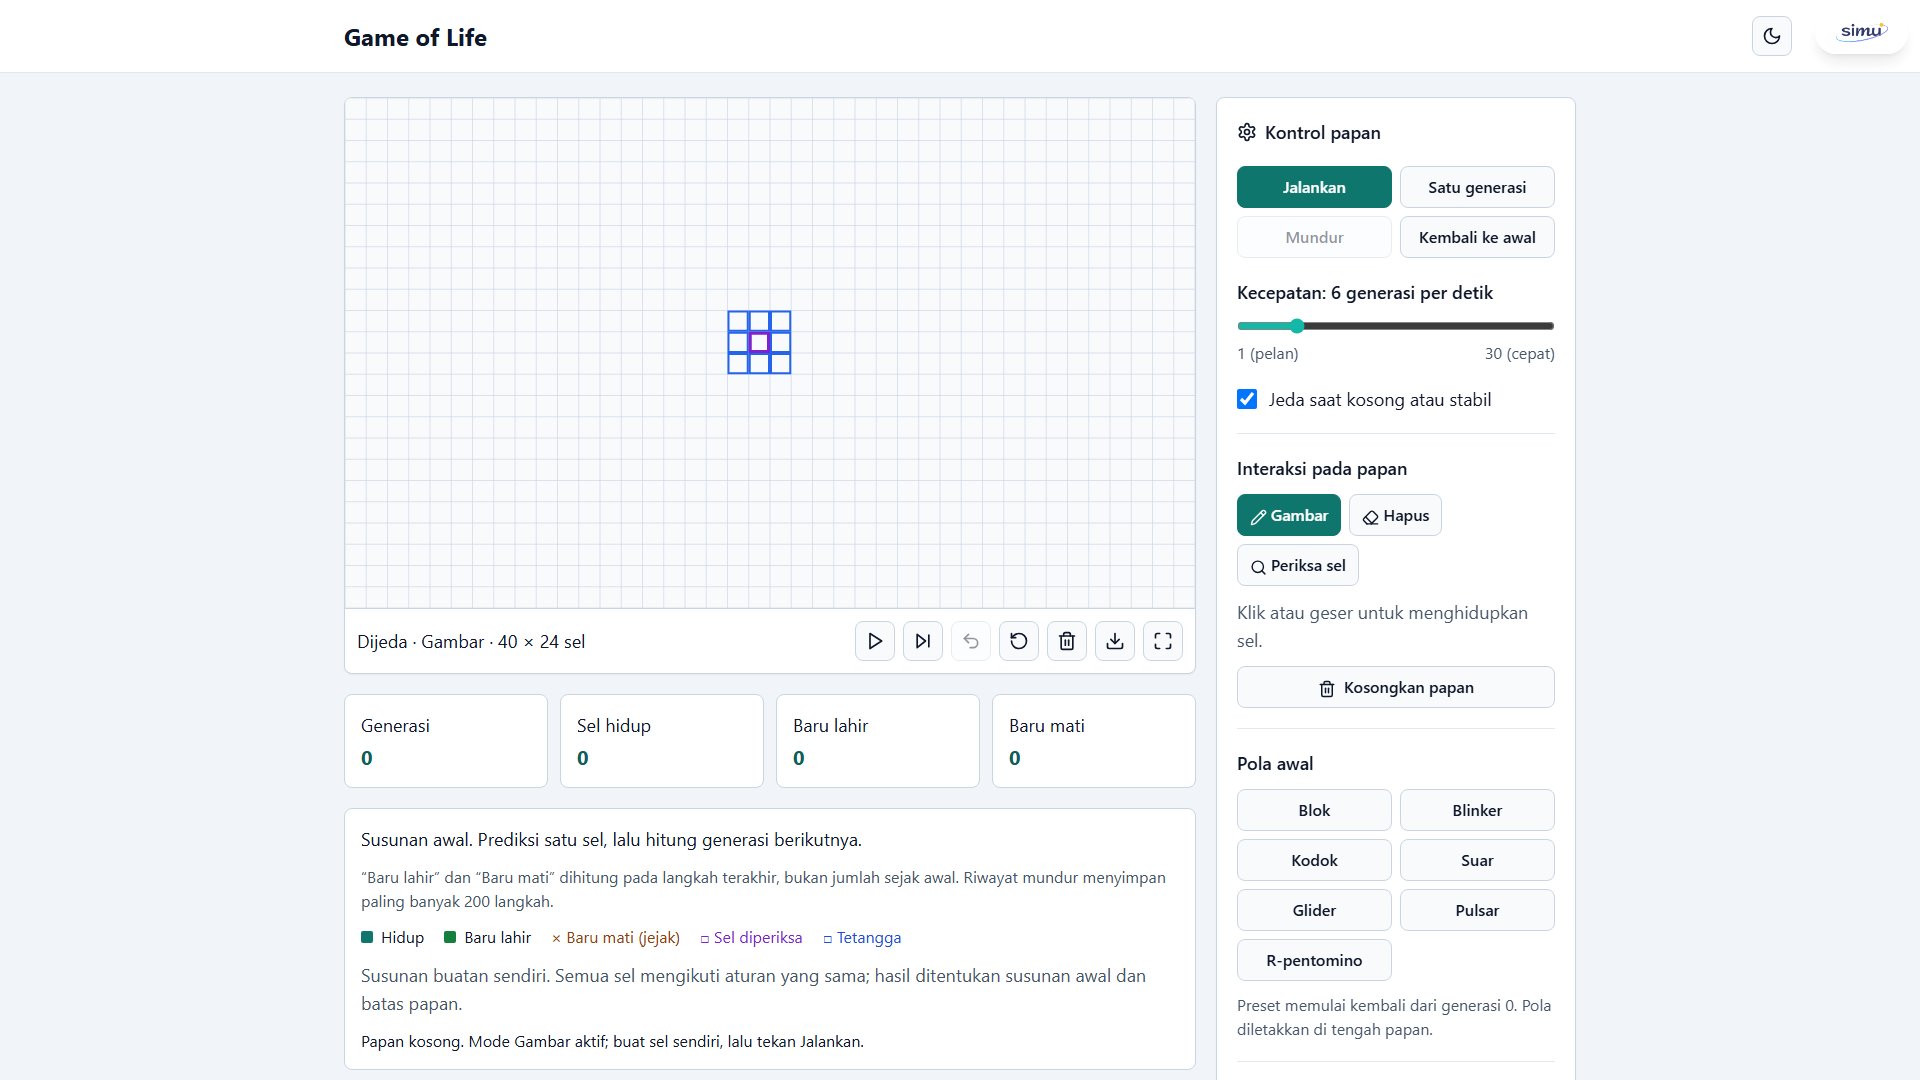Load the Pulsar preset pattern

point(1477,910)
